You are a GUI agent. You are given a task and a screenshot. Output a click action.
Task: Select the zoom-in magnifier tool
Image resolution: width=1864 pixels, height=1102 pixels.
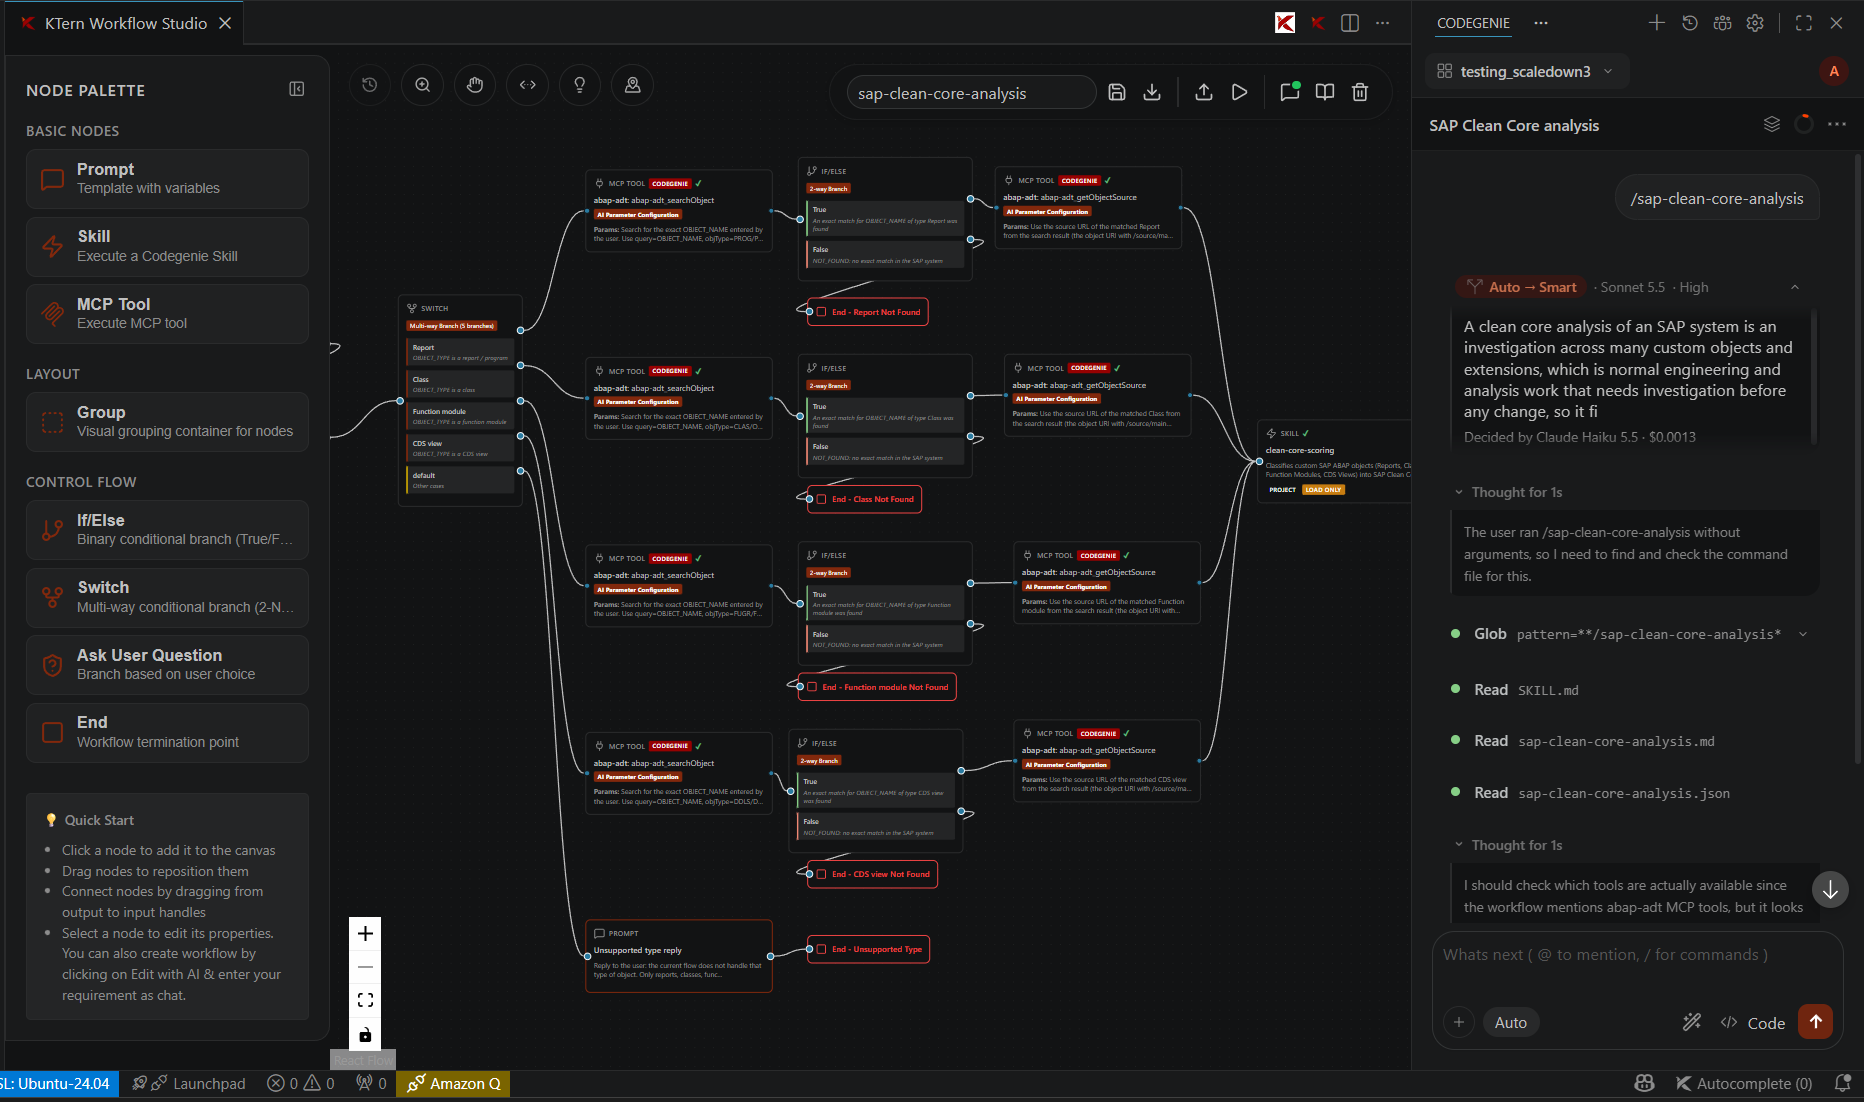point(423,85)
